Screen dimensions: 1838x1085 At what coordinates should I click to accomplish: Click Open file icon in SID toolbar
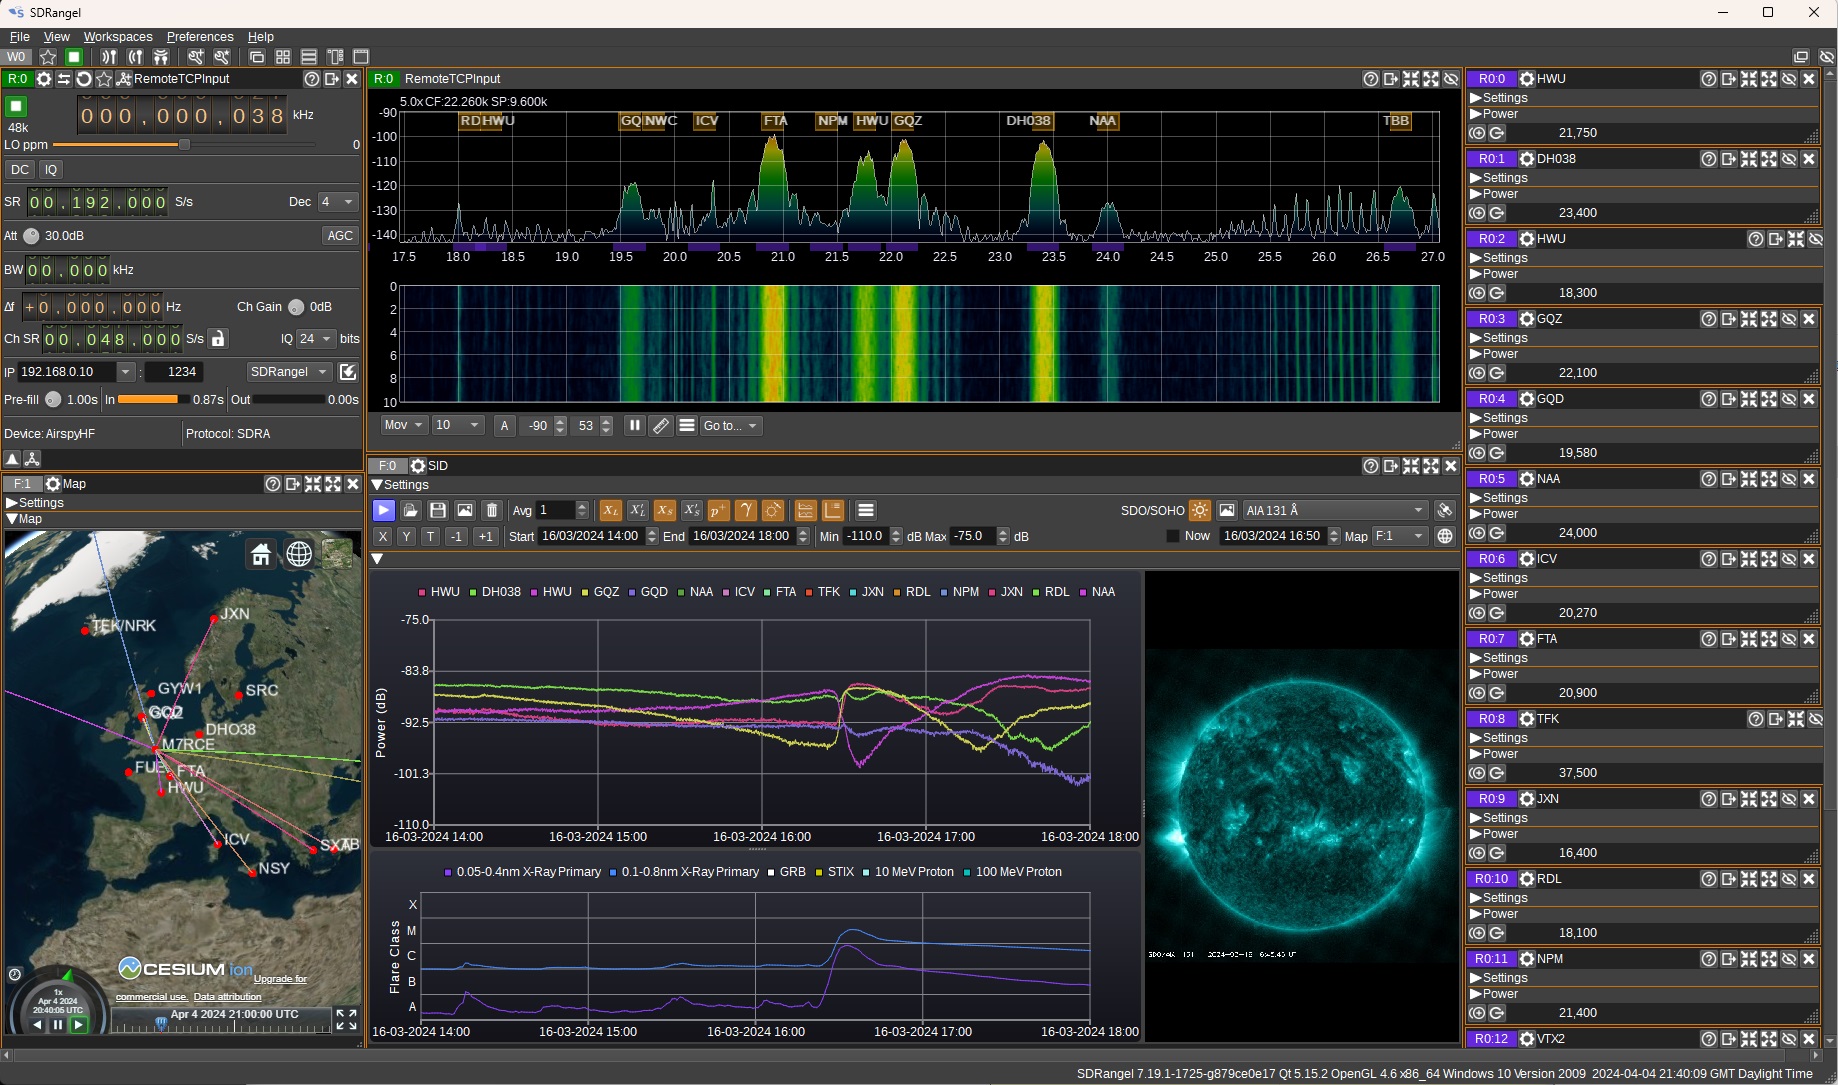pyautogui.click(x=410, y=511)
